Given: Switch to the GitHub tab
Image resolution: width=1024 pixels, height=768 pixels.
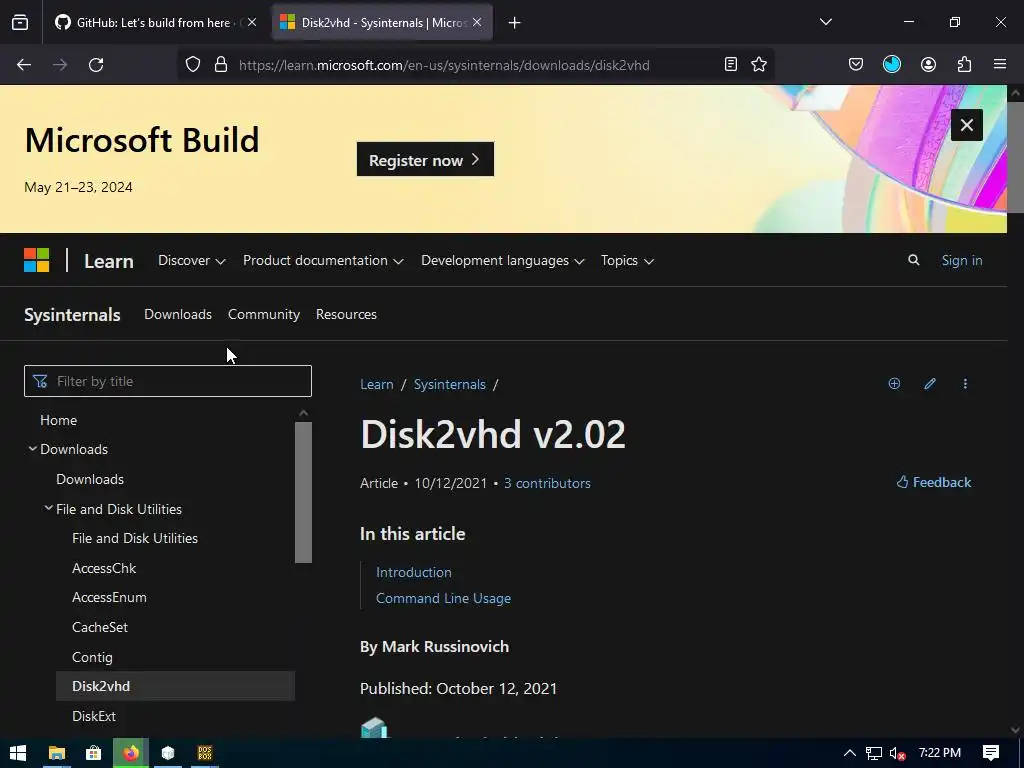Looking at the screenshot, I should 153,22.
